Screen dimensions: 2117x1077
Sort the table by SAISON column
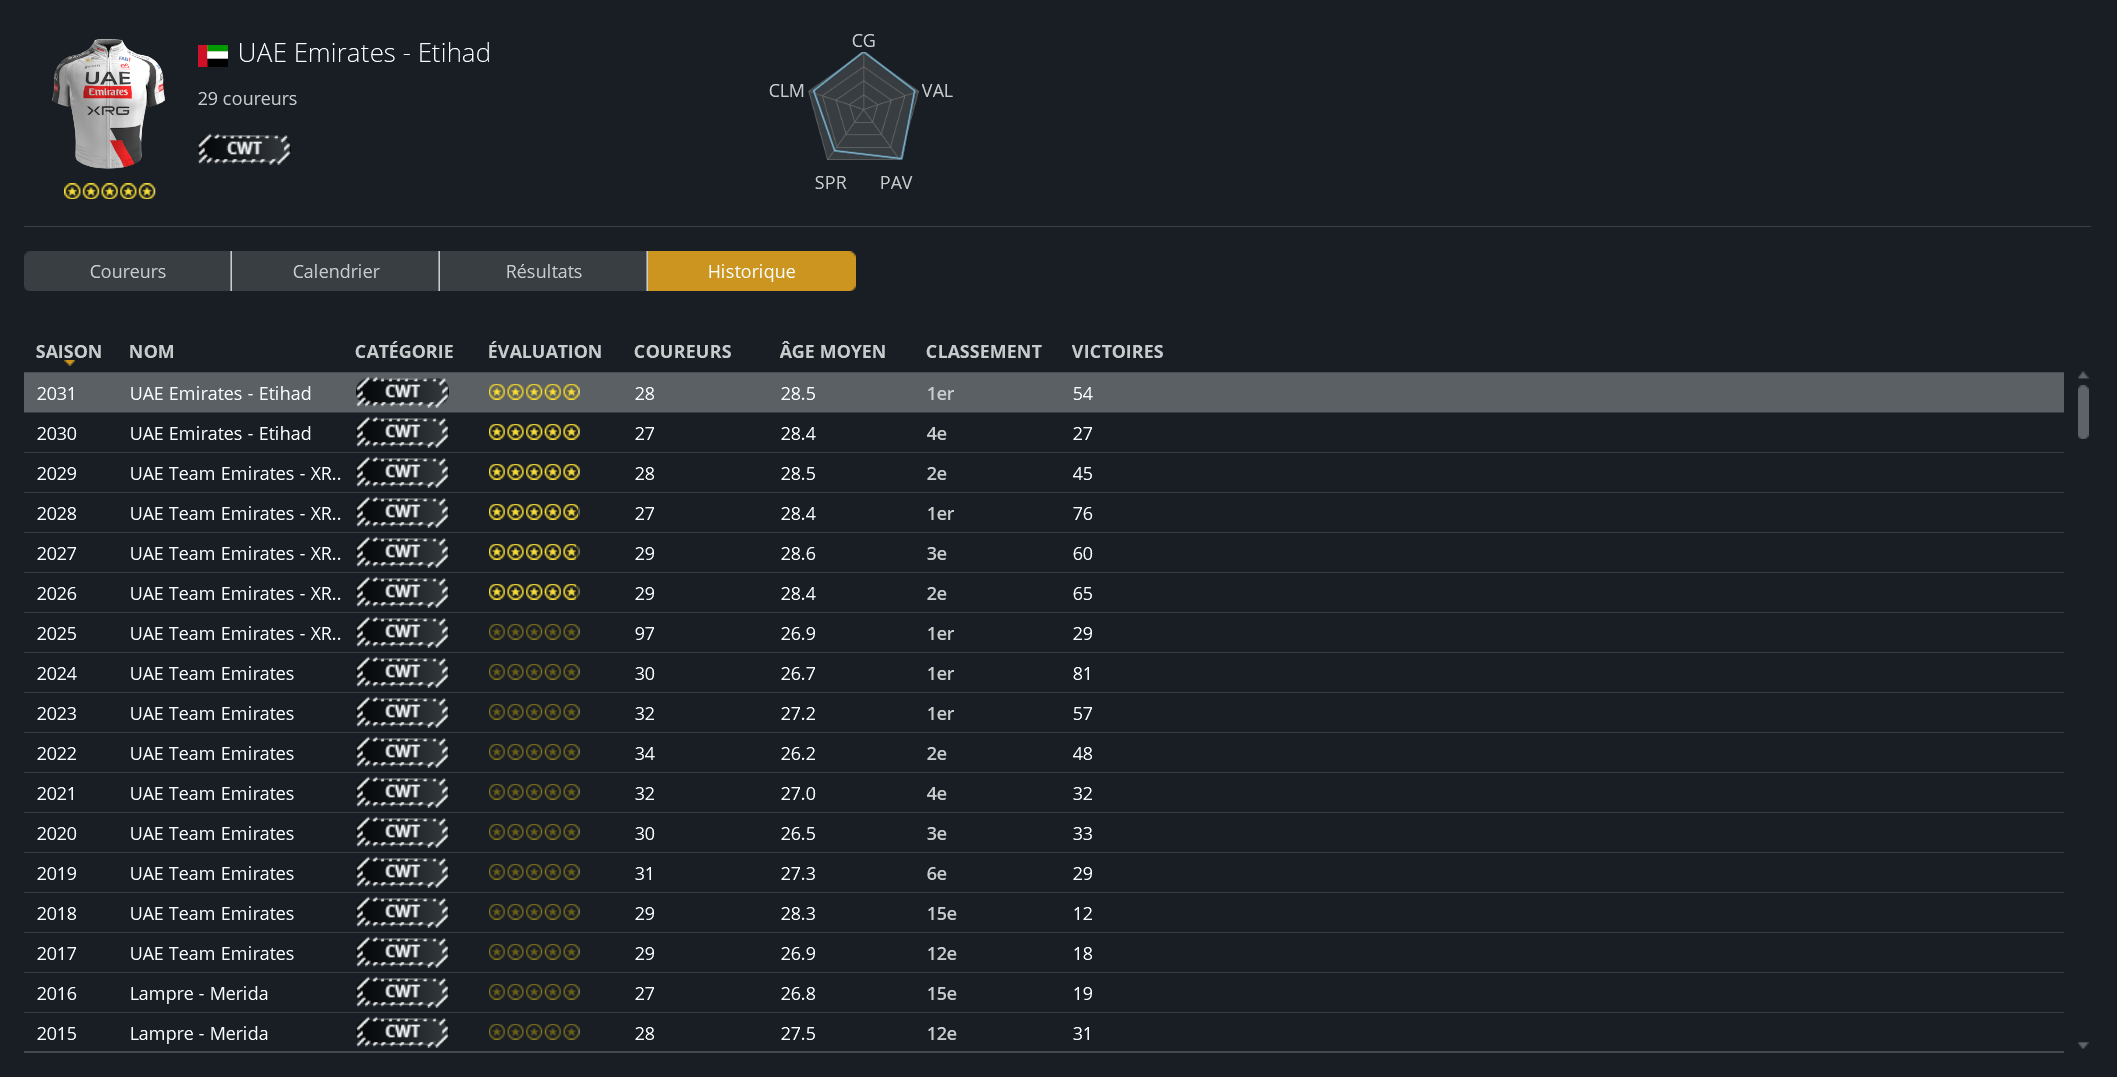coord(68,351)
